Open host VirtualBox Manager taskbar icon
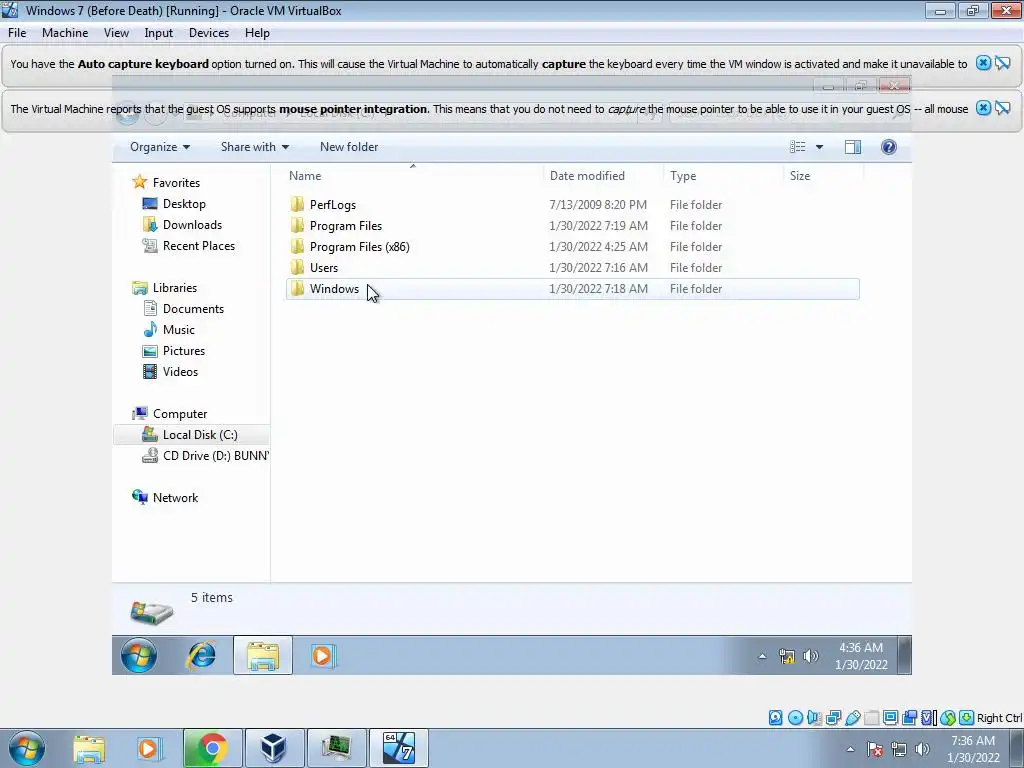 click(x=273, y=748)
